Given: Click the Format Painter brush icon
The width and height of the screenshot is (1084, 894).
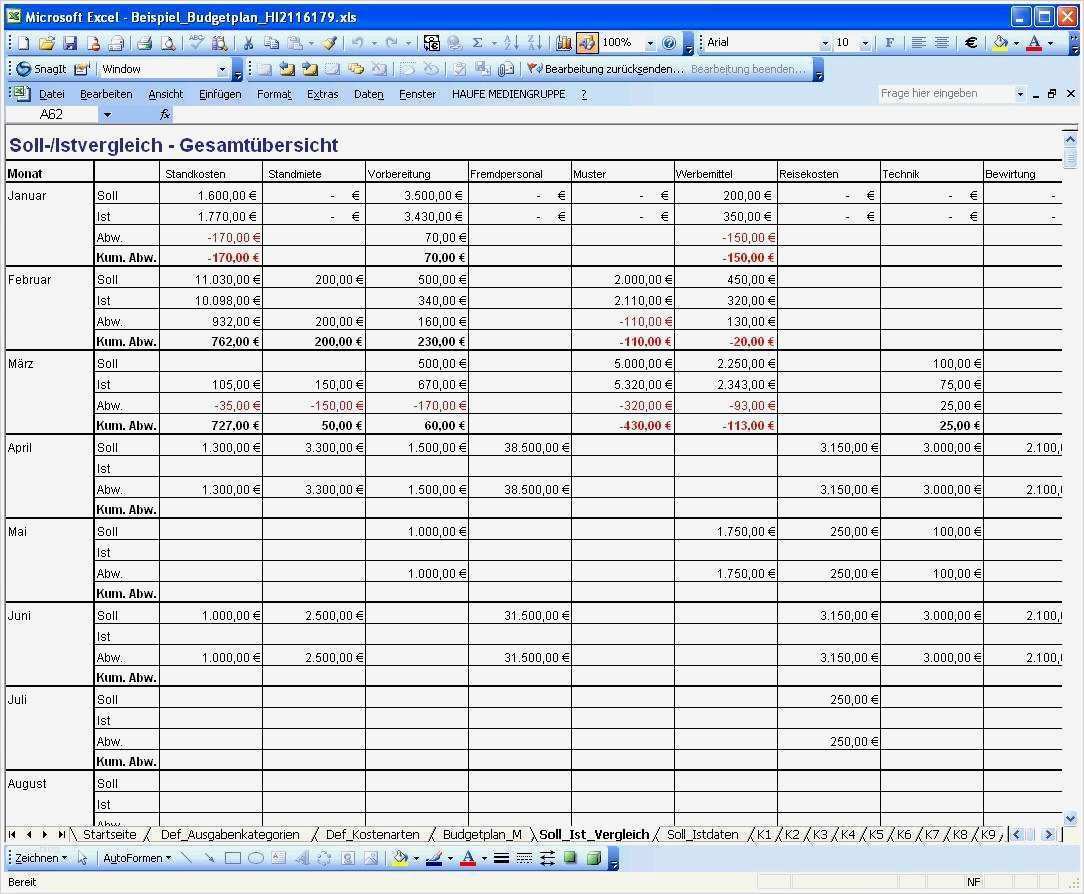Looking at the screenshot, I should point(330,43).
